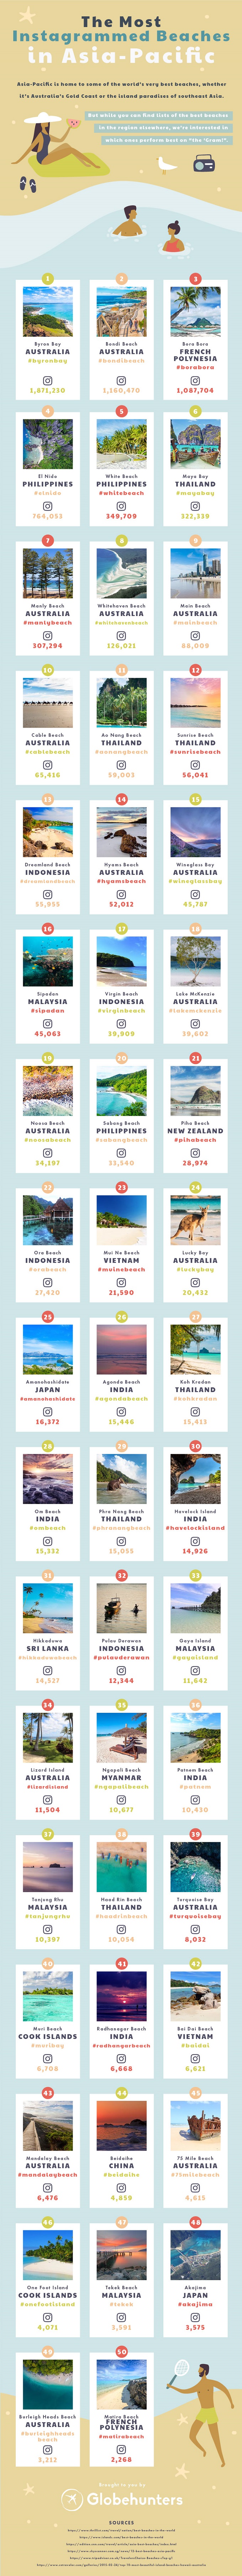Select the #whitehavenbeach hashtag
The width and height of the screenshot is (242, 2576).
click(121, 622)
